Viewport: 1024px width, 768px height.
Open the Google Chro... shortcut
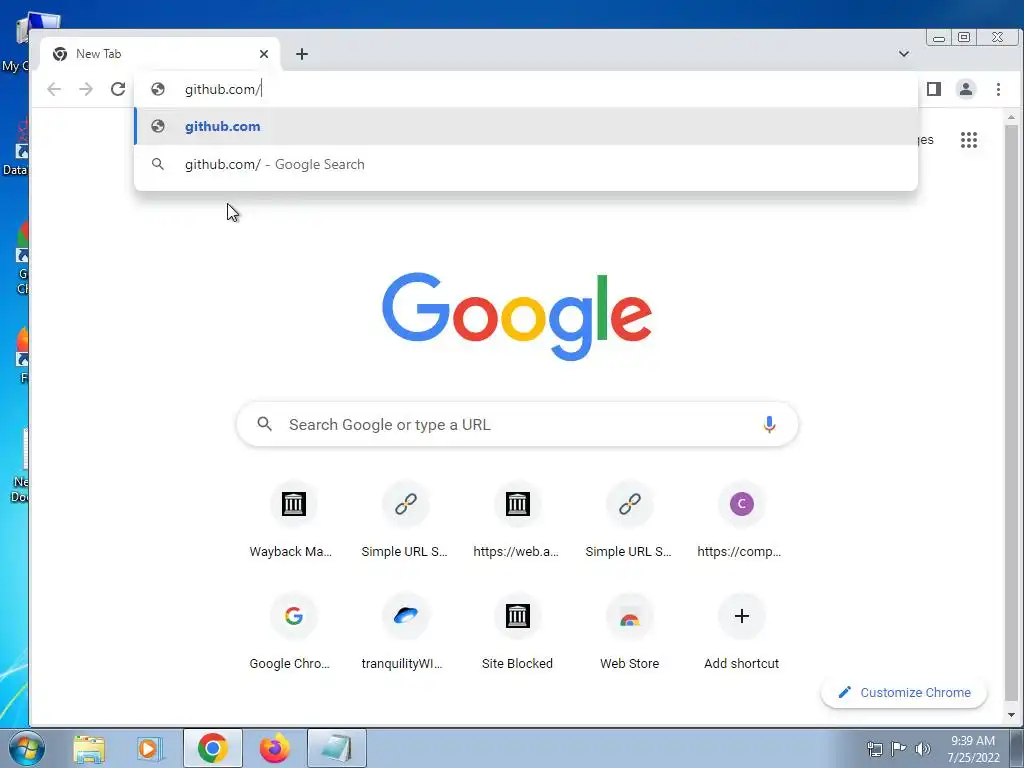[x=293, y=632]
